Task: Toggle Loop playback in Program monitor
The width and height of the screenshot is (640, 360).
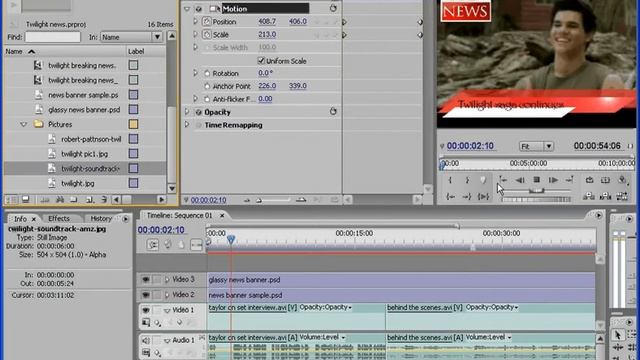Action: point(589,180)
